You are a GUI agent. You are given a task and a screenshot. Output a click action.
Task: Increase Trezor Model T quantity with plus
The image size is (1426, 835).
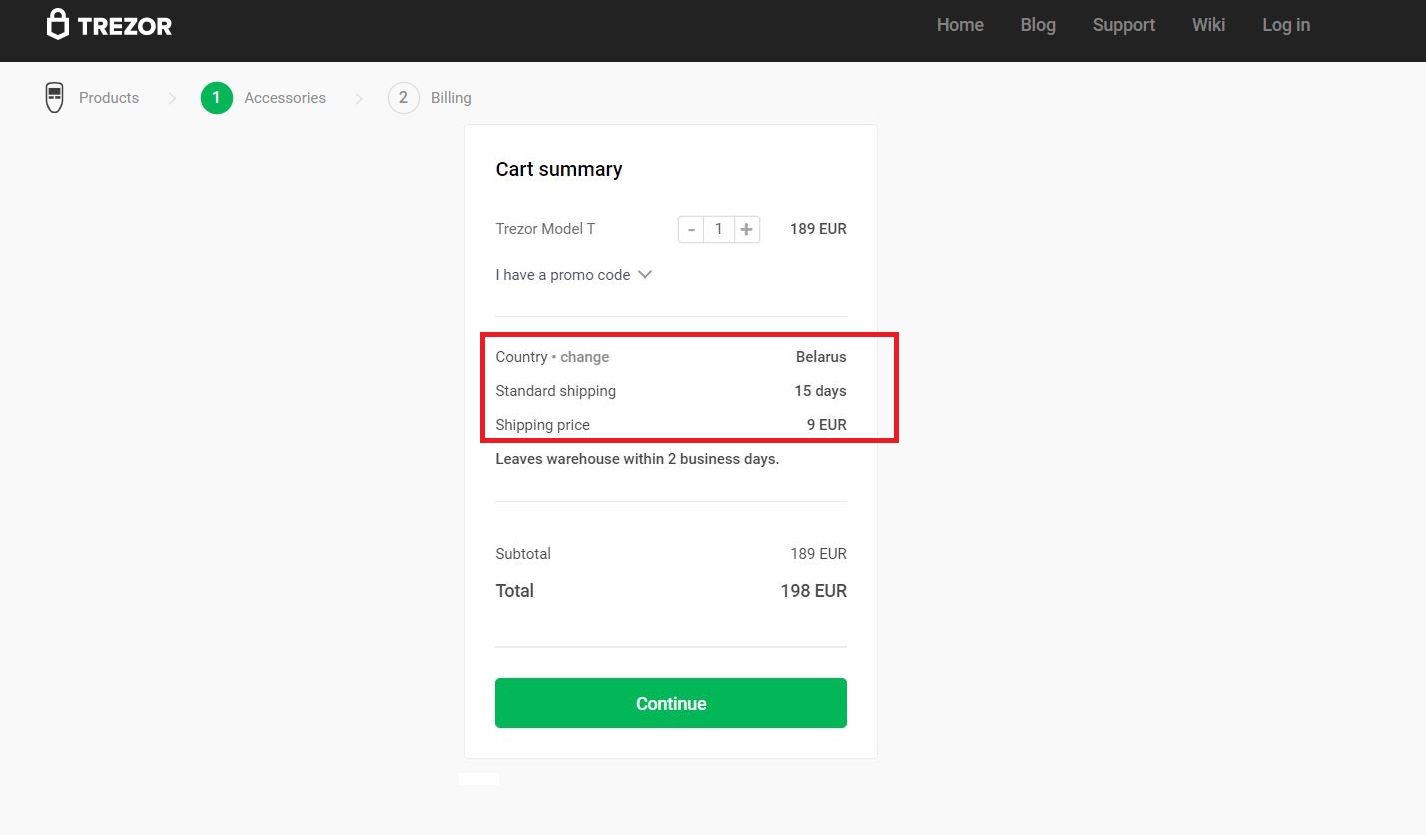coord(746,230)
